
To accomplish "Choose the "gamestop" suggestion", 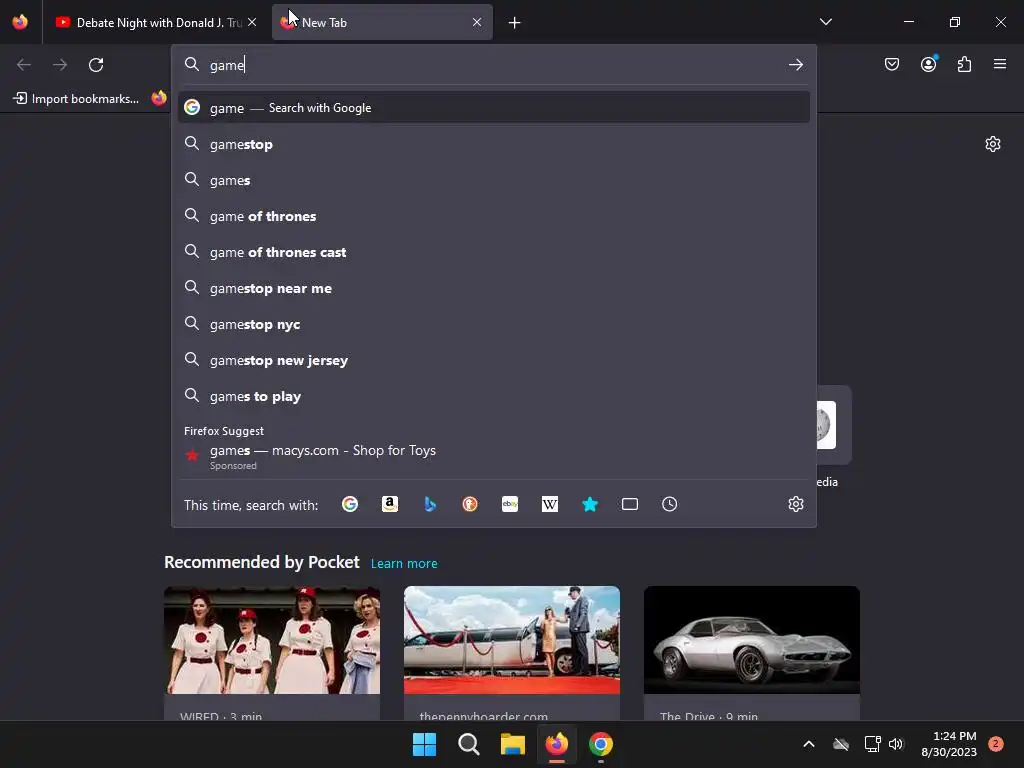I will 494,144.
